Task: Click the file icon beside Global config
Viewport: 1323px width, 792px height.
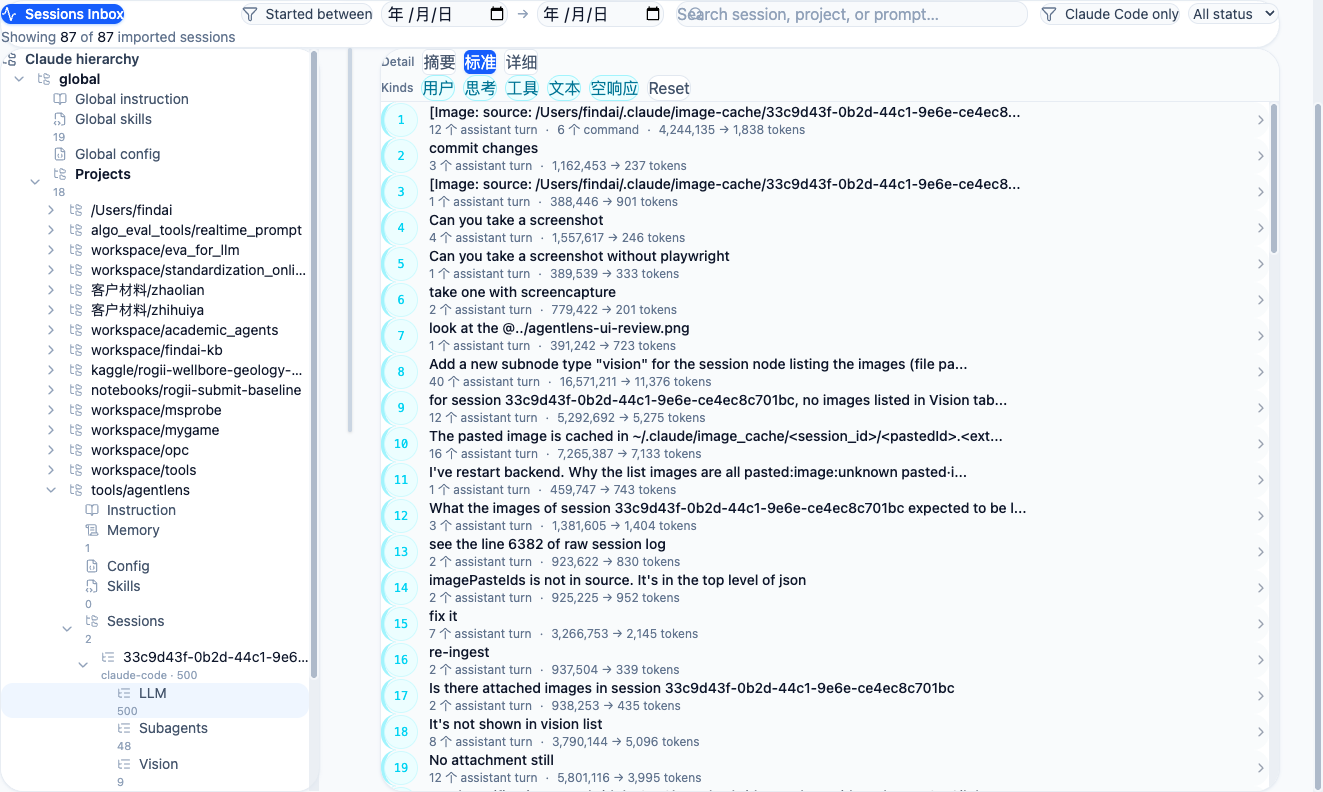Action: click(x=60, y=154)
